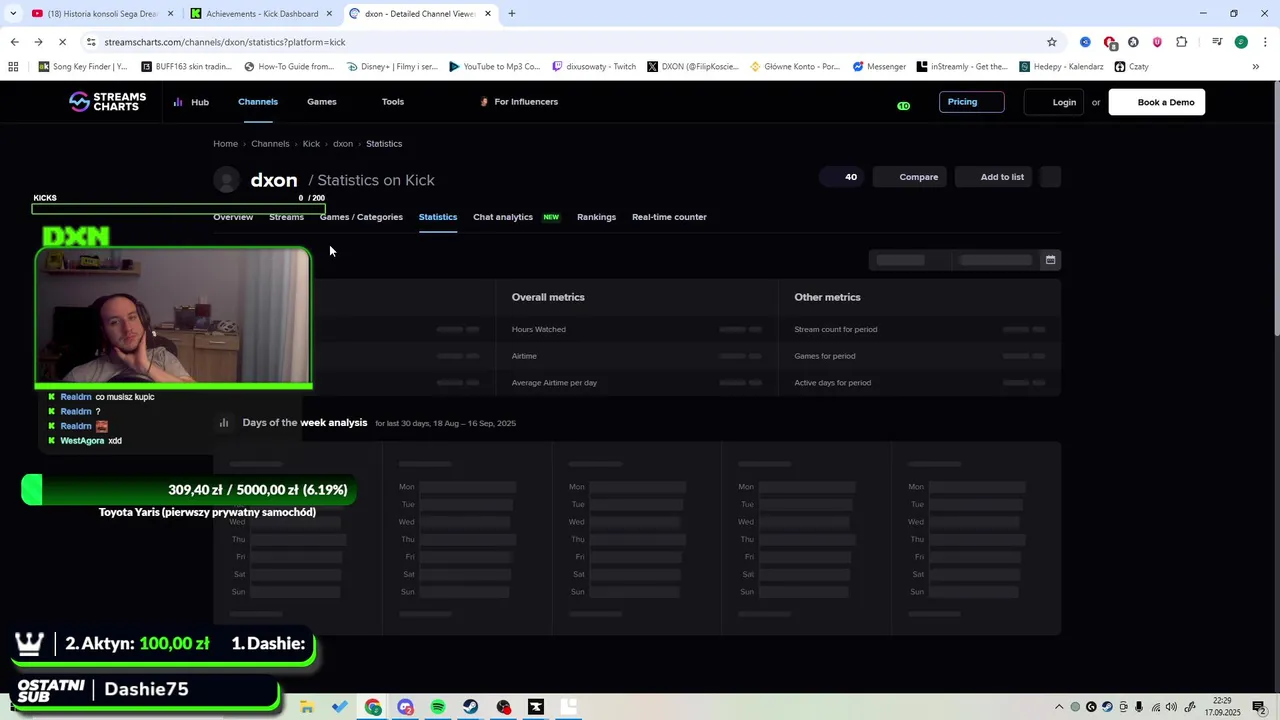Open Disney+ bookmark
This screenshot has width=1280, height=720.
392,67
